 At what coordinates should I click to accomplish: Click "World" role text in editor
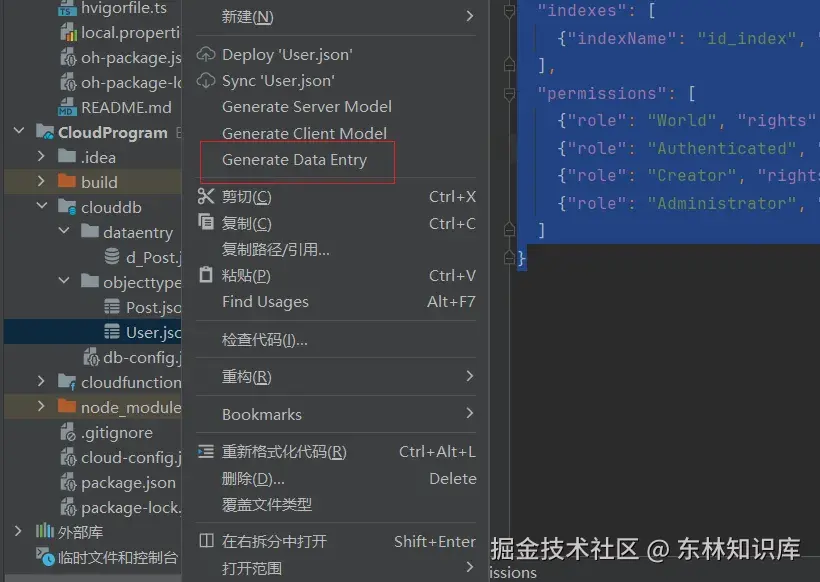(x=681, y=120)
